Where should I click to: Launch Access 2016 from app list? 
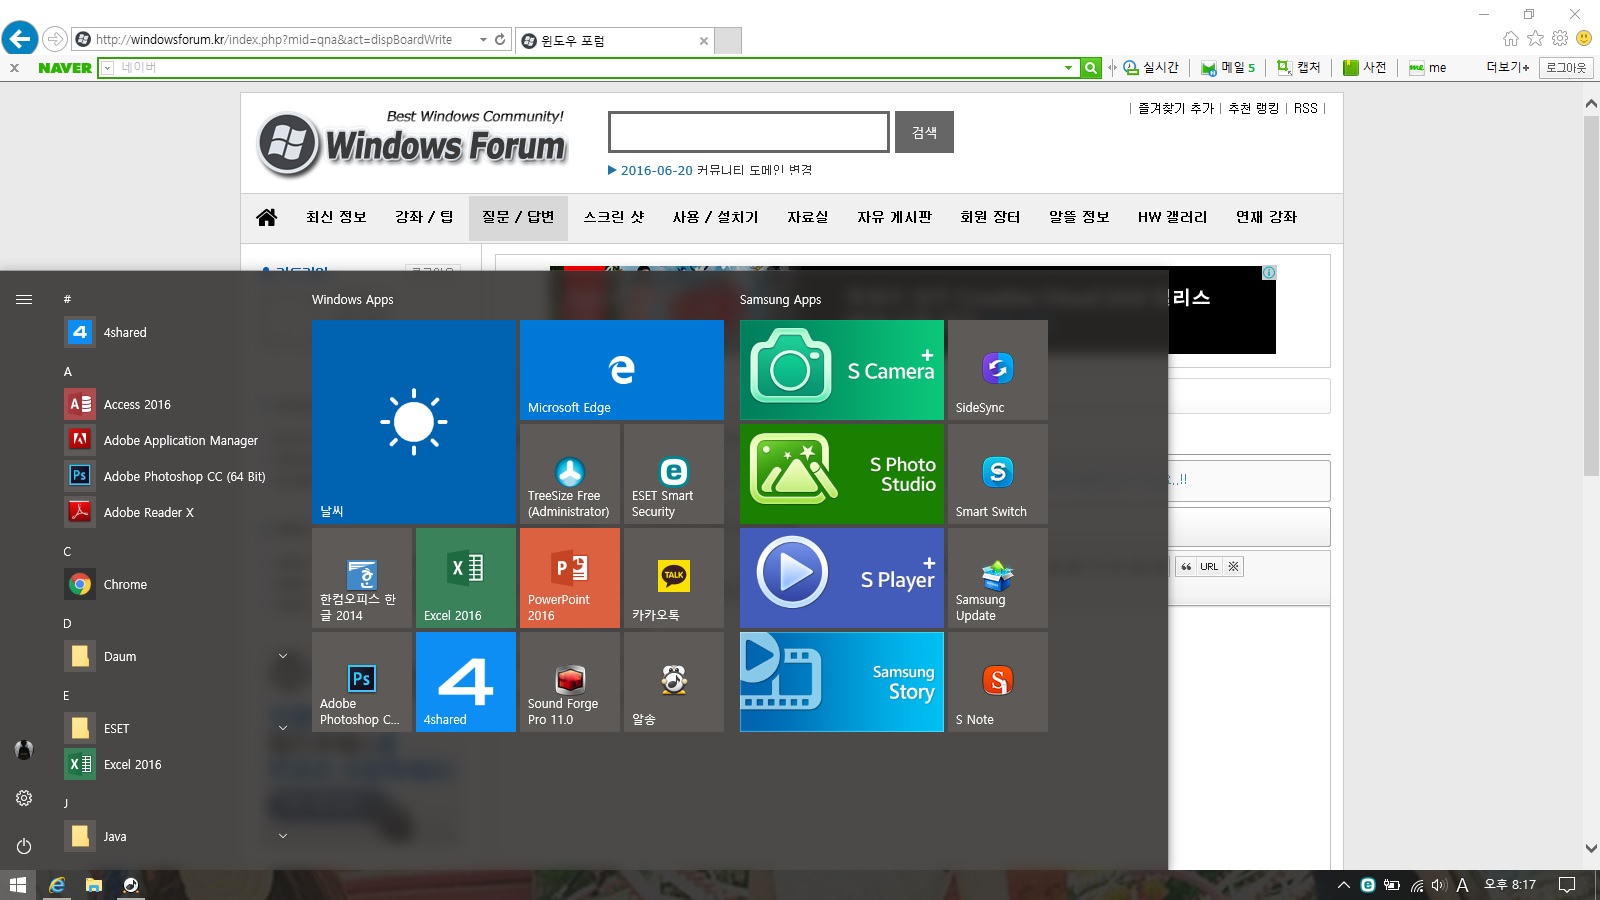(177, 404)
